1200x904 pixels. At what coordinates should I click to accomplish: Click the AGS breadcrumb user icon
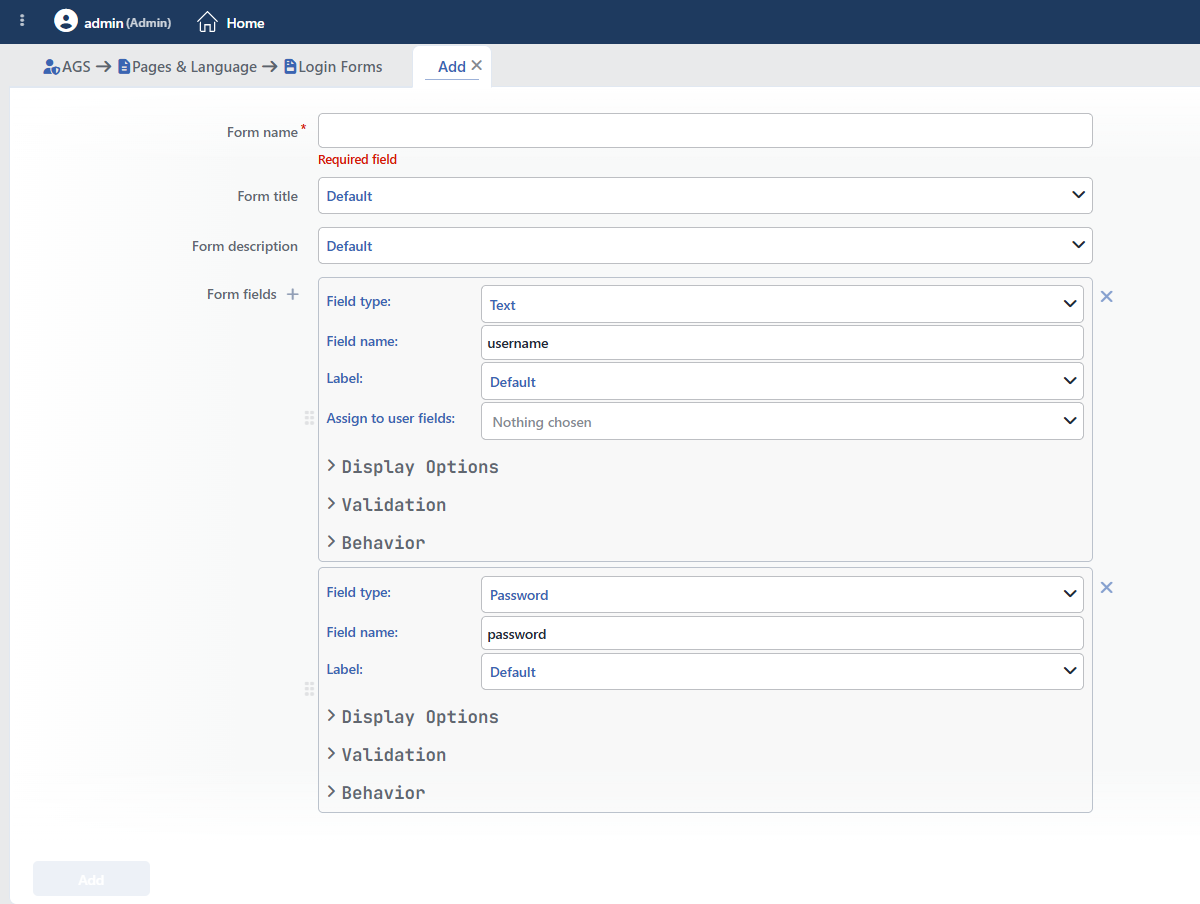(52, 67)
